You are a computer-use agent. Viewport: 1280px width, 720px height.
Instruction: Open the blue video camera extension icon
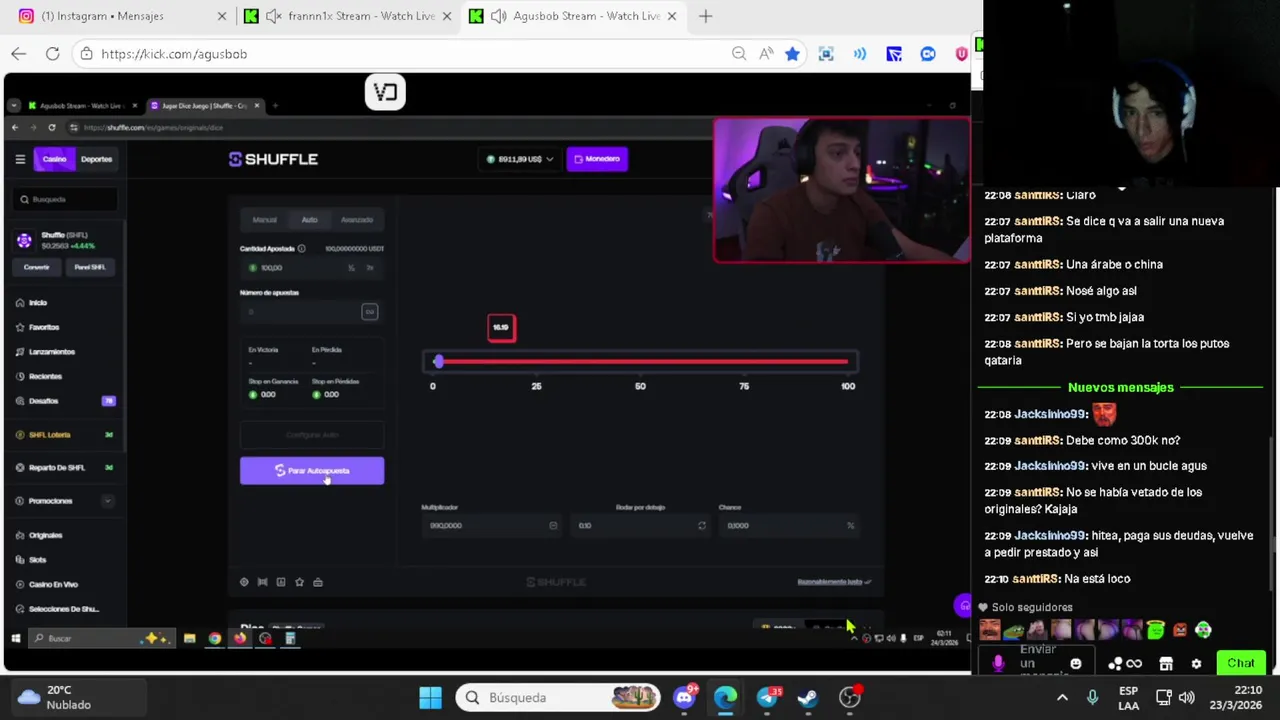(x=928, y=54)
